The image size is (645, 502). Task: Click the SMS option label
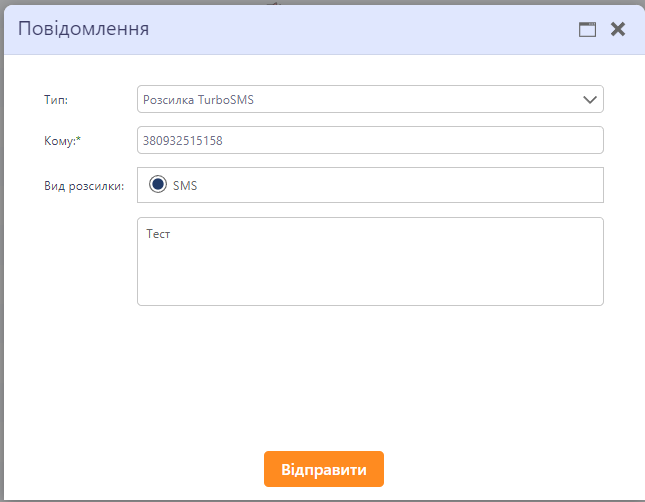(x=185, y=186)
